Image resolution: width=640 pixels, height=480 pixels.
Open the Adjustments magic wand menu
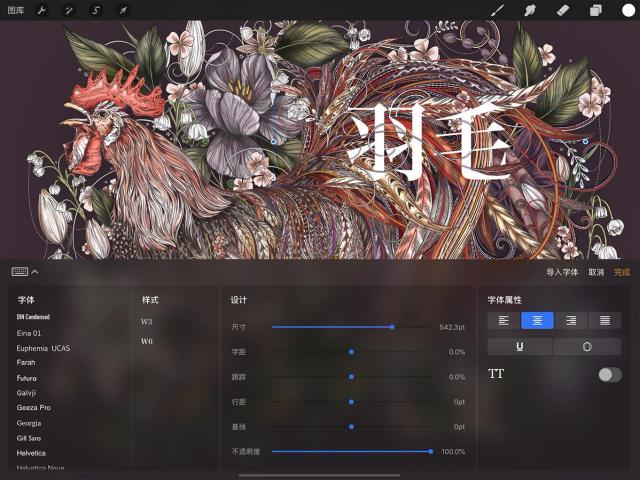(69, 10)
